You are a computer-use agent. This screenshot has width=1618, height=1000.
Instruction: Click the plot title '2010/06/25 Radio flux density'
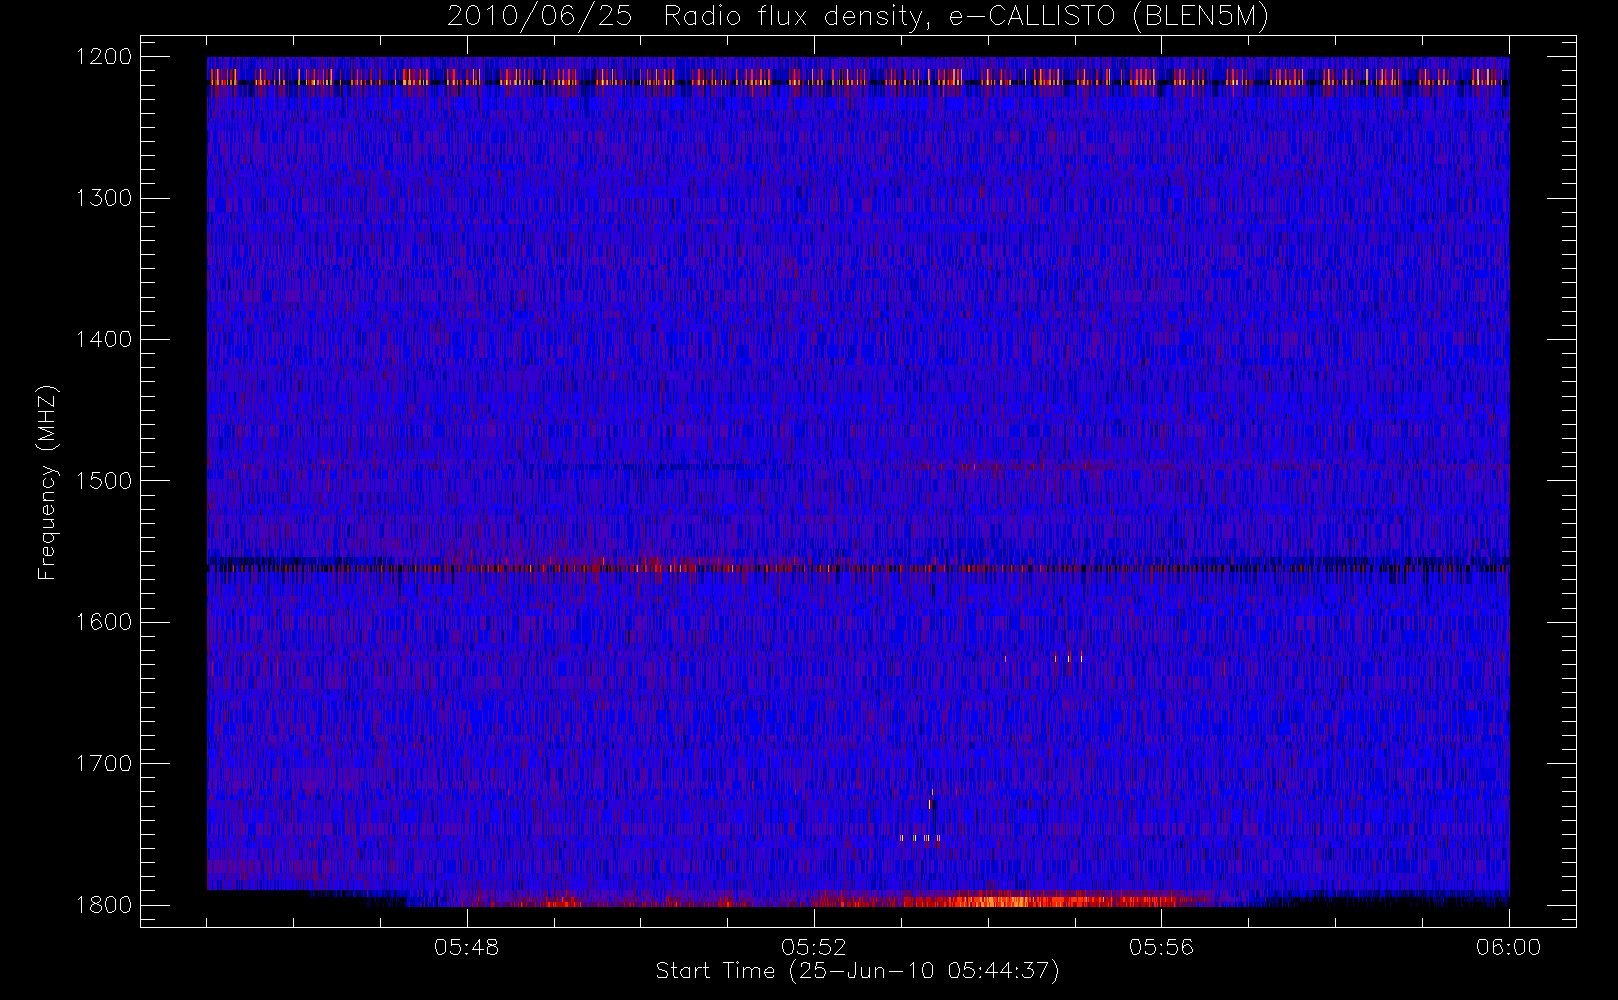[858, 17]
